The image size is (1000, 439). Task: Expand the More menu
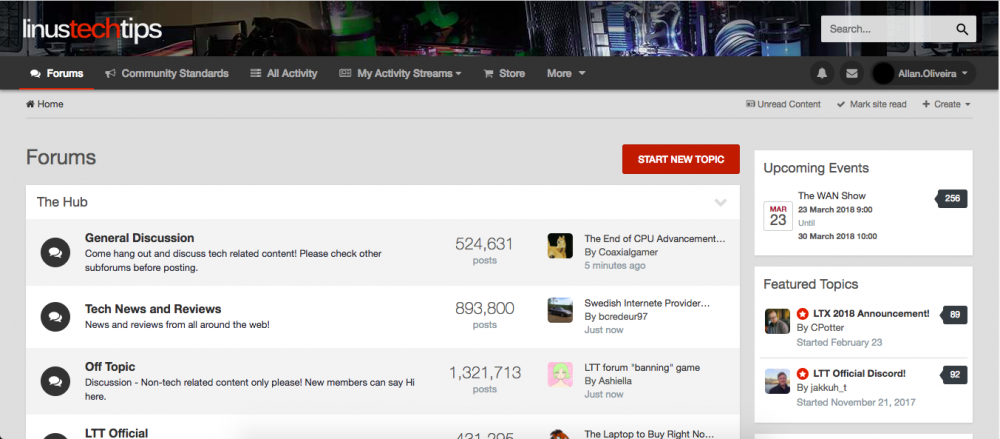(566, 73)
